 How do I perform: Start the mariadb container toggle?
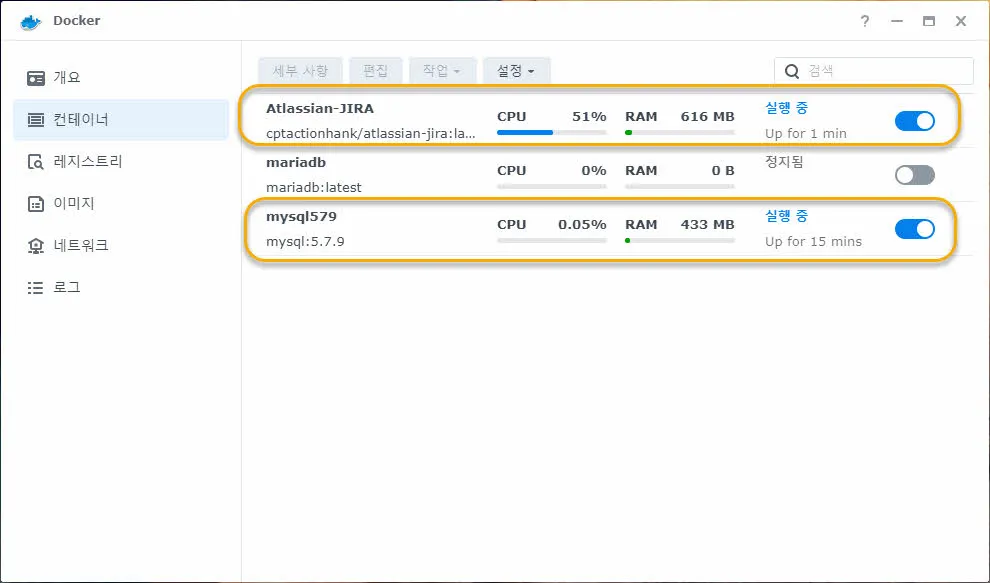click(x=914, y=174)
